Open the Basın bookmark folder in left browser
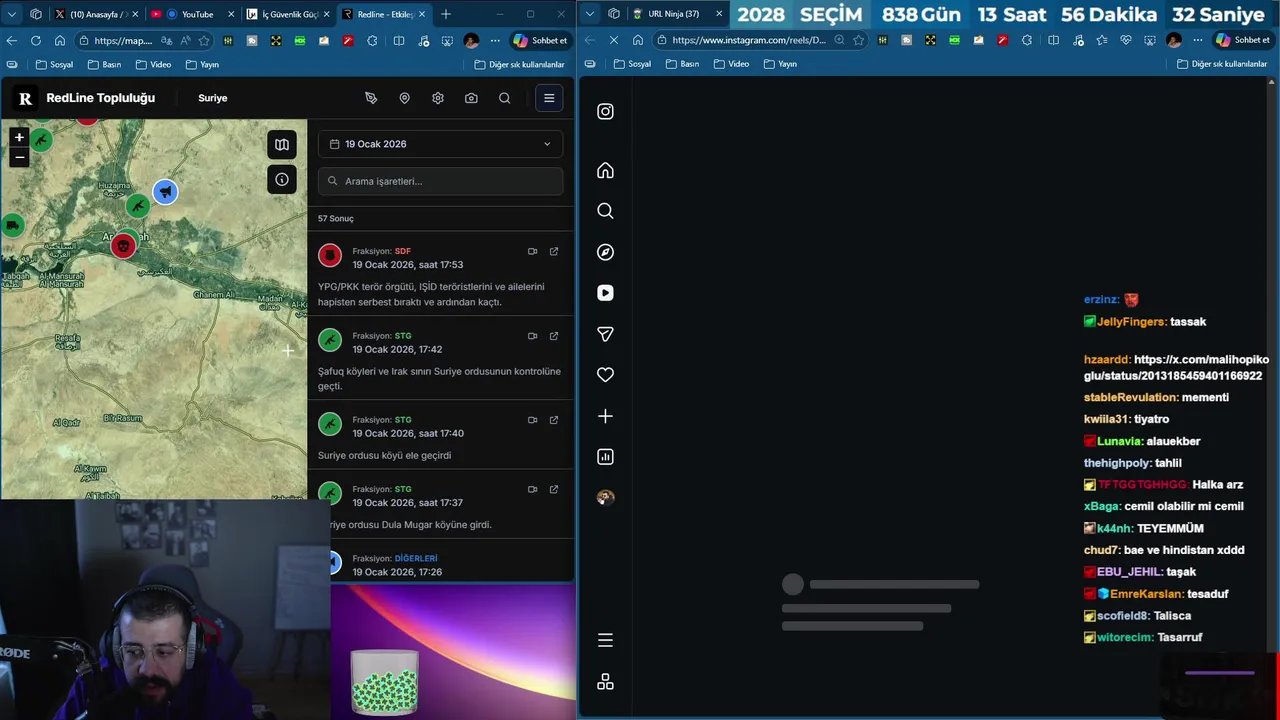 [x=104, y=64]
